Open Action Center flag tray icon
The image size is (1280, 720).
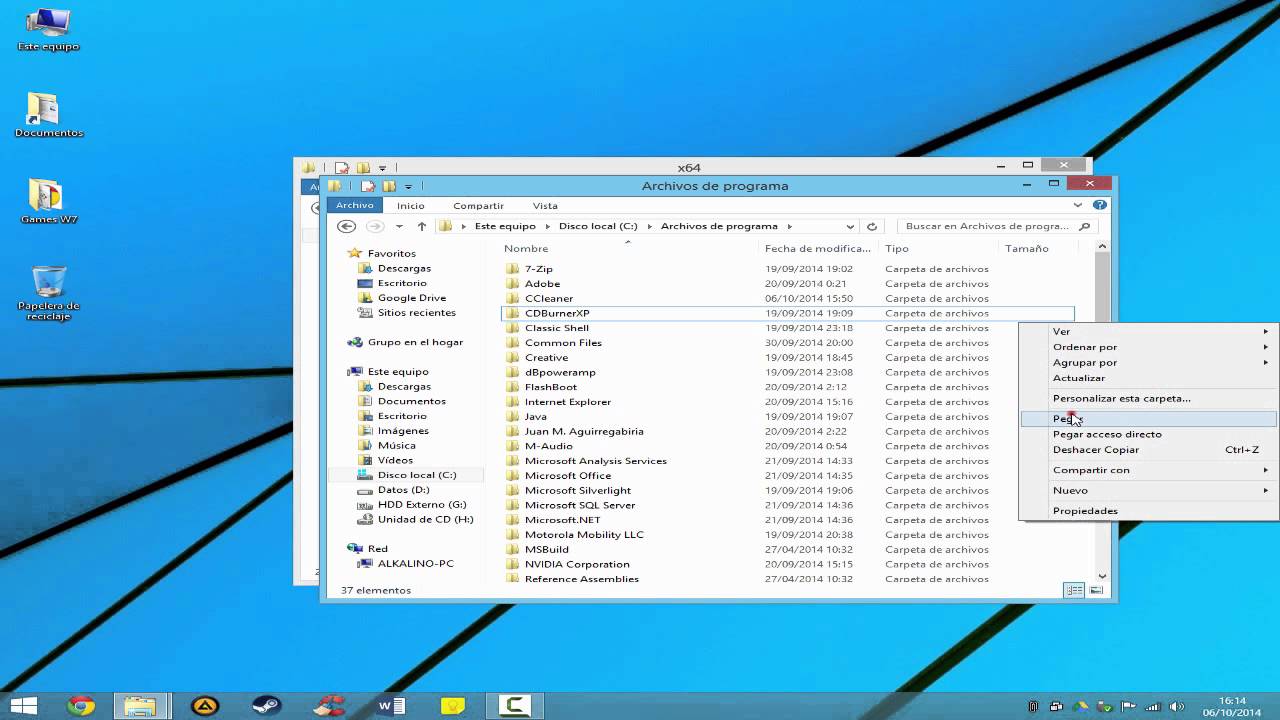tap(1128, 707)
